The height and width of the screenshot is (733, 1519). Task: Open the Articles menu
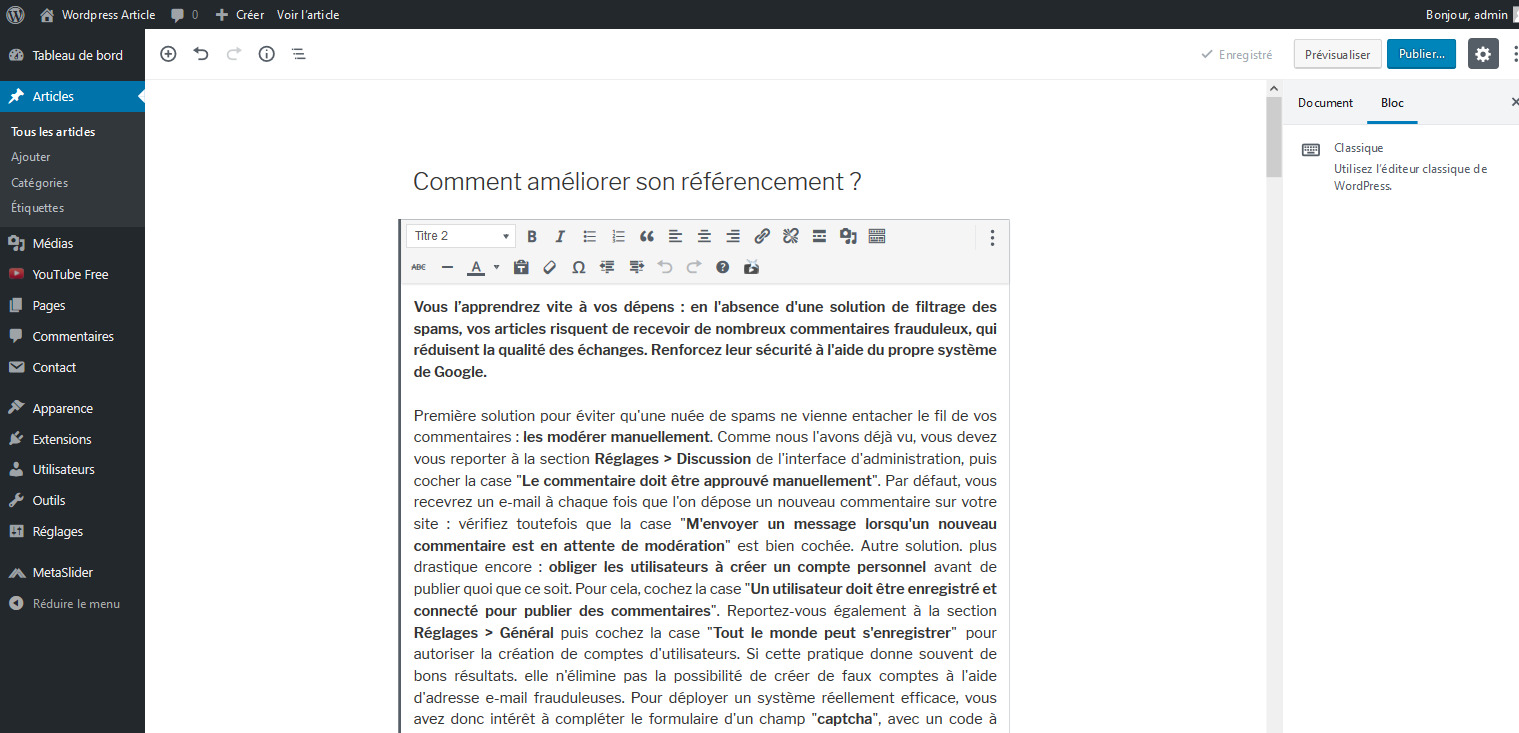pyautogui.click(x=72, y=96)
